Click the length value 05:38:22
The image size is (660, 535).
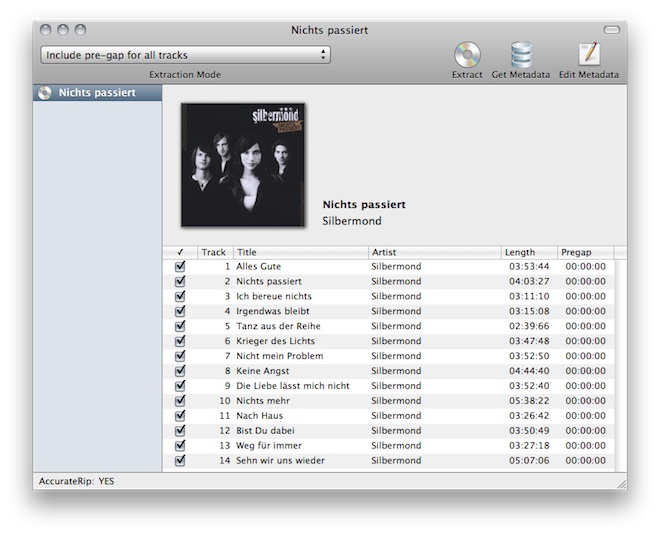click(529, 401)
